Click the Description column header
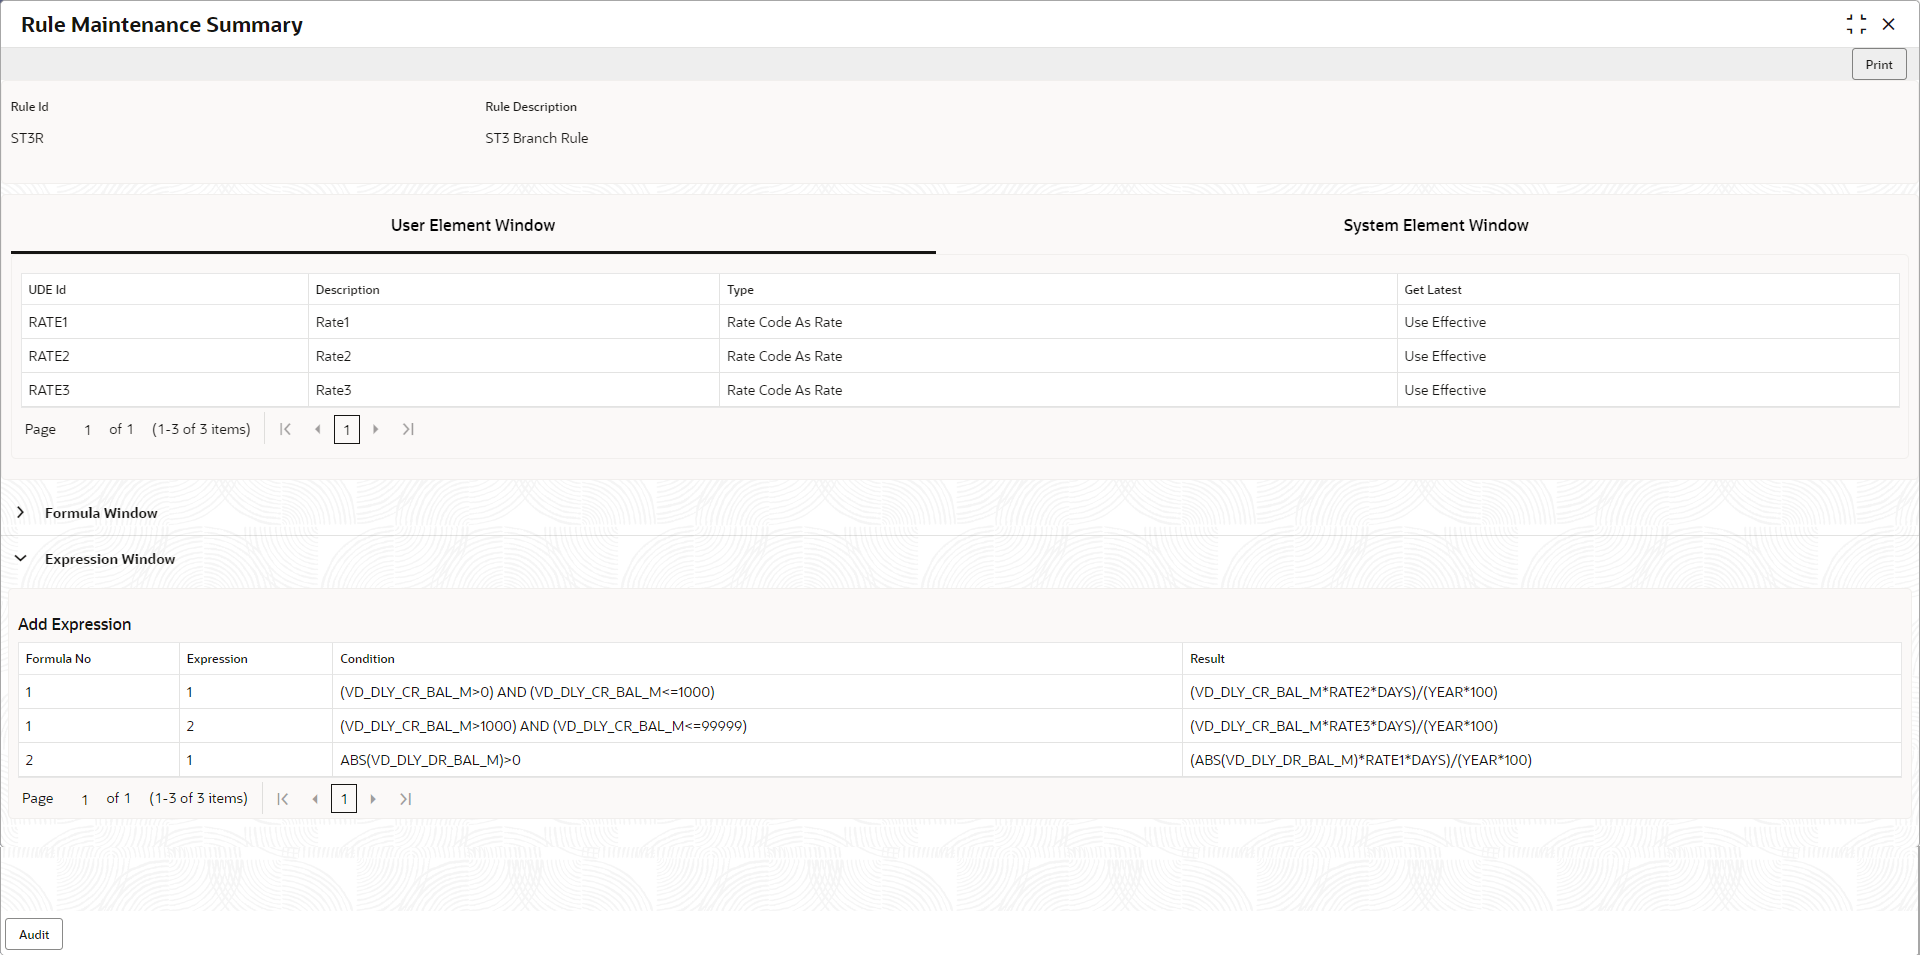This screenshot has height=955, width=1920. [514, 289]
